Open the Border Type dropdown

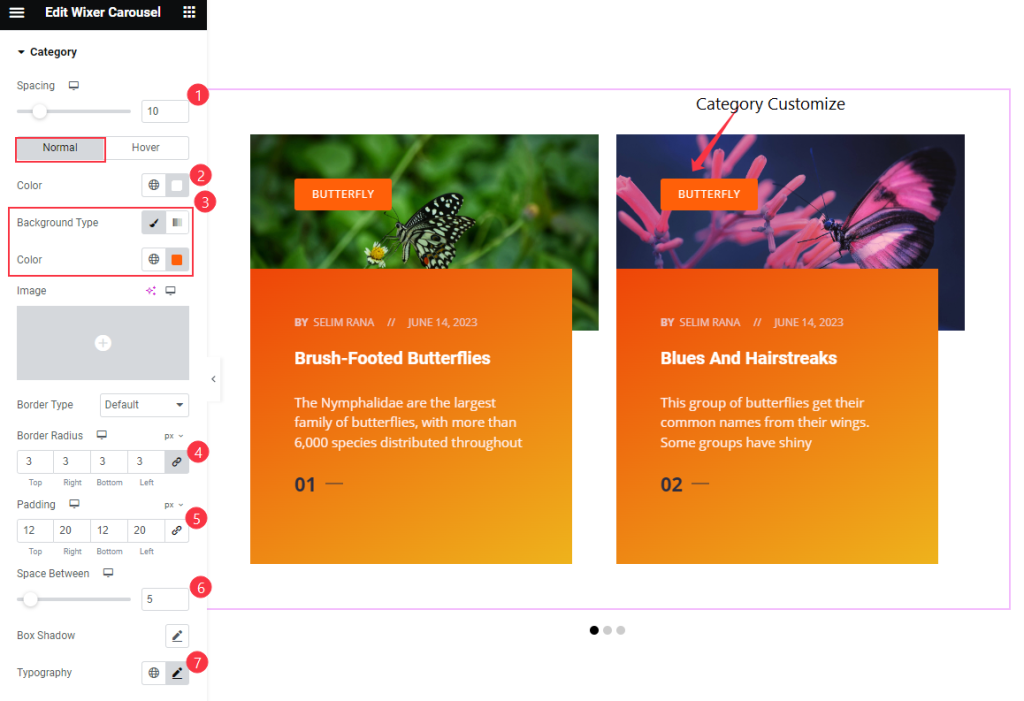[144, 404]
